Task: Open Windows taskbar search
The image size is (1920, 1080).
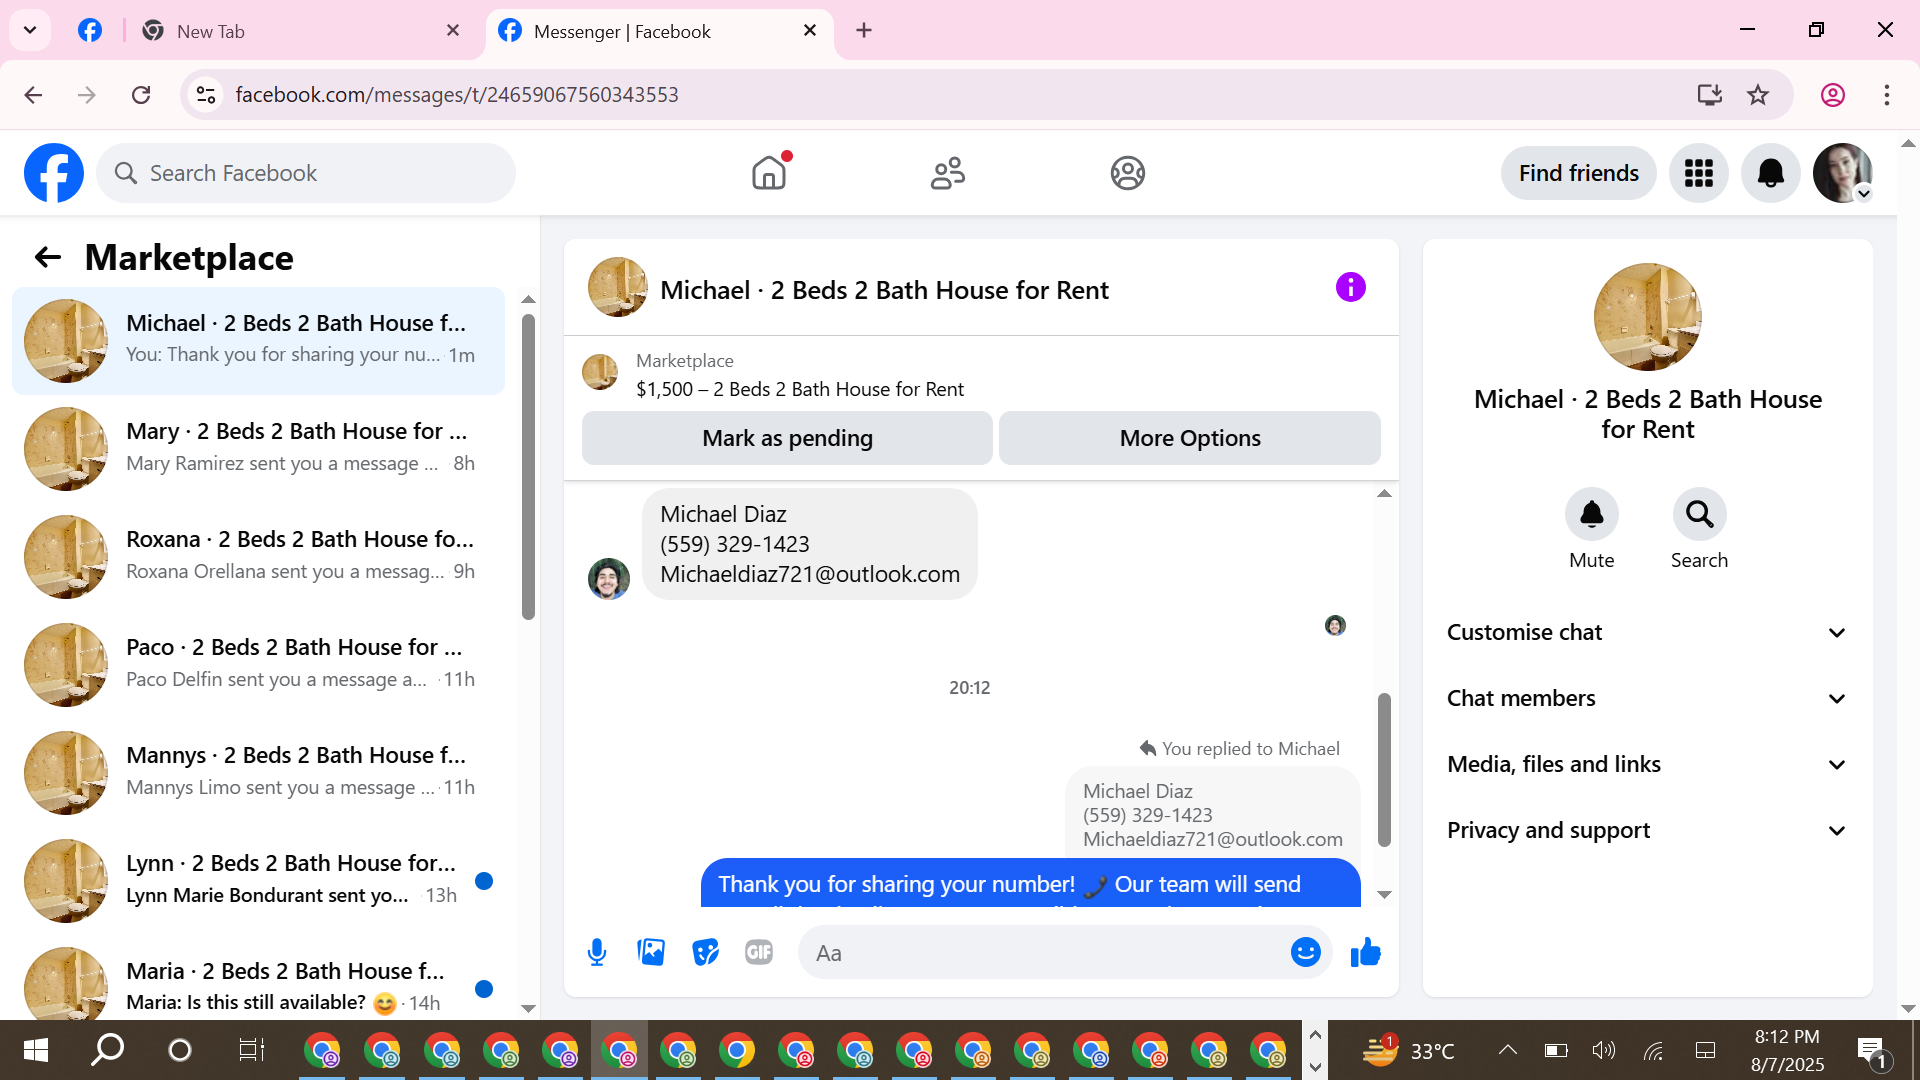Action: click(x=107, y=1050)
